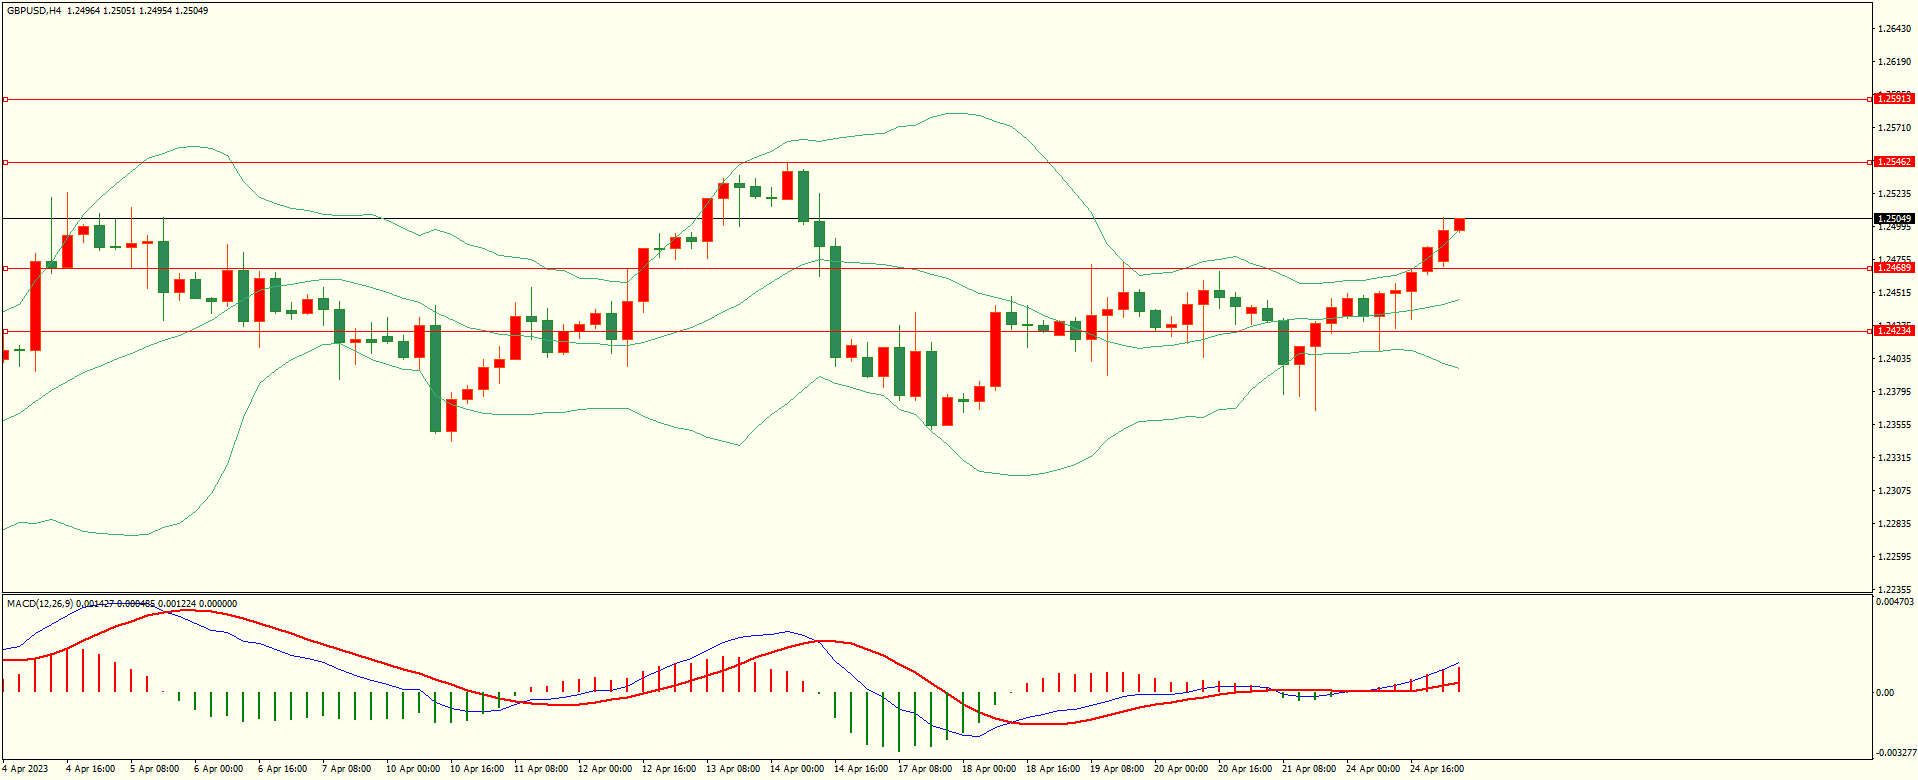Select the 1.25462 red price label
The height and width of the screenshot is (780, 1918).
coord(1893,162)
